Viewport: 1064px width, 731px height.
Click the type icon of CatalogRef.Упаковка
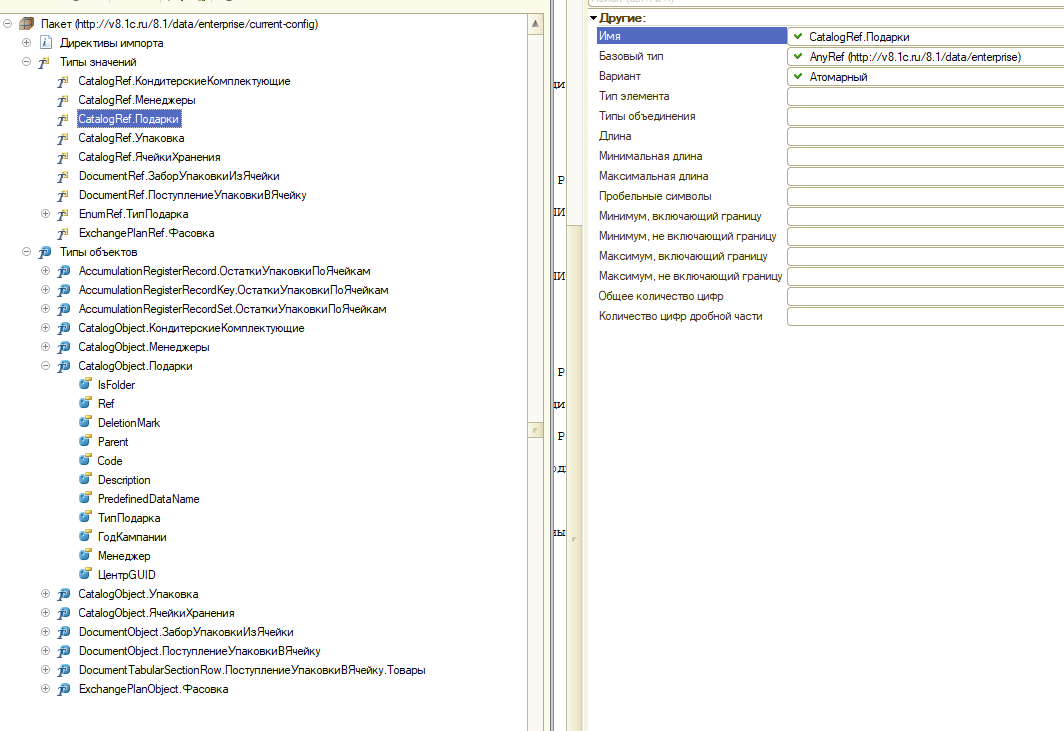pyautogui.click(x=63, y=138)
